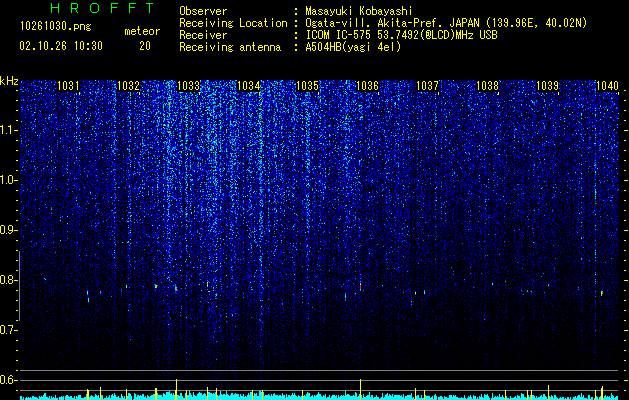Viewport: 629px width, 400px height.
Task: Select the filename 10261030.png
Action: pyautogui.click(x=56, y=27)
